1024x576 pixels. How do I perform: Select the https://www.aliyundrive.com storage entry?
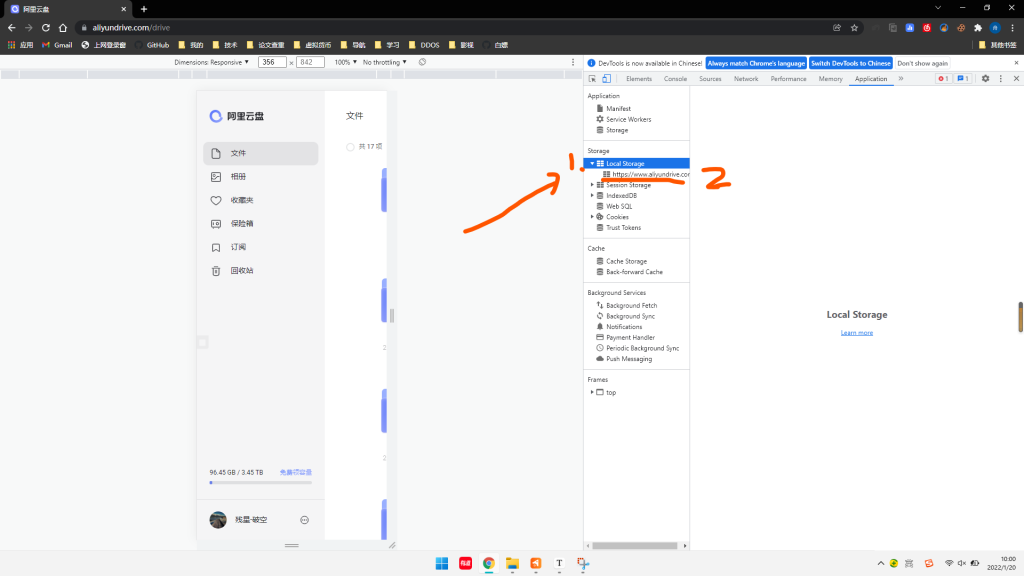(x=650, y=174)
